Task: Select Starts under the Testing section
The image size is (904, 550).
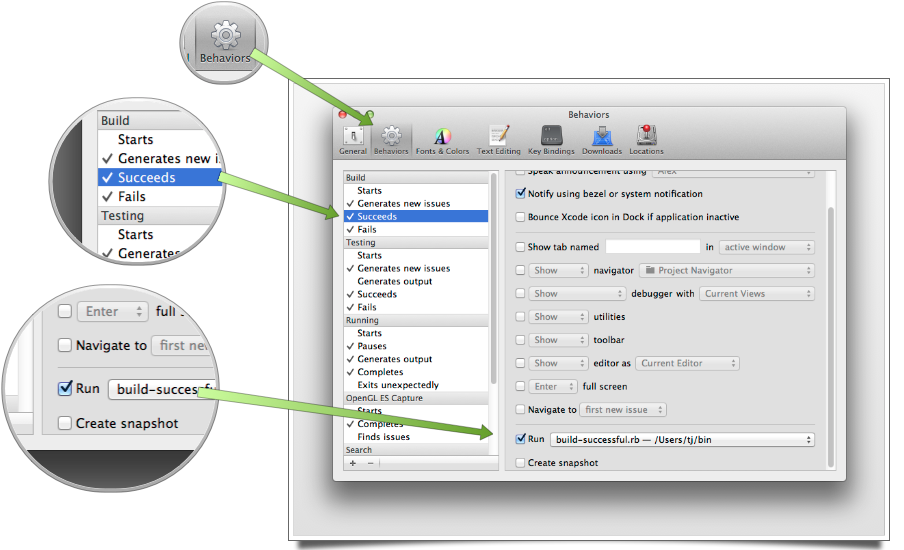Action: point(416,255)
